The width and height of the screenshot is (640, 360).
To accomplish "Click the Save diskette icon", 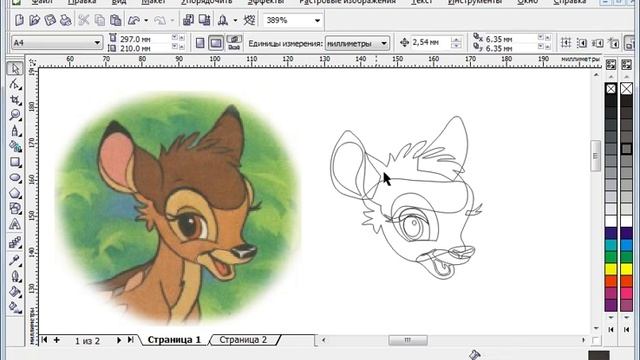I will (x=50, y=20).
